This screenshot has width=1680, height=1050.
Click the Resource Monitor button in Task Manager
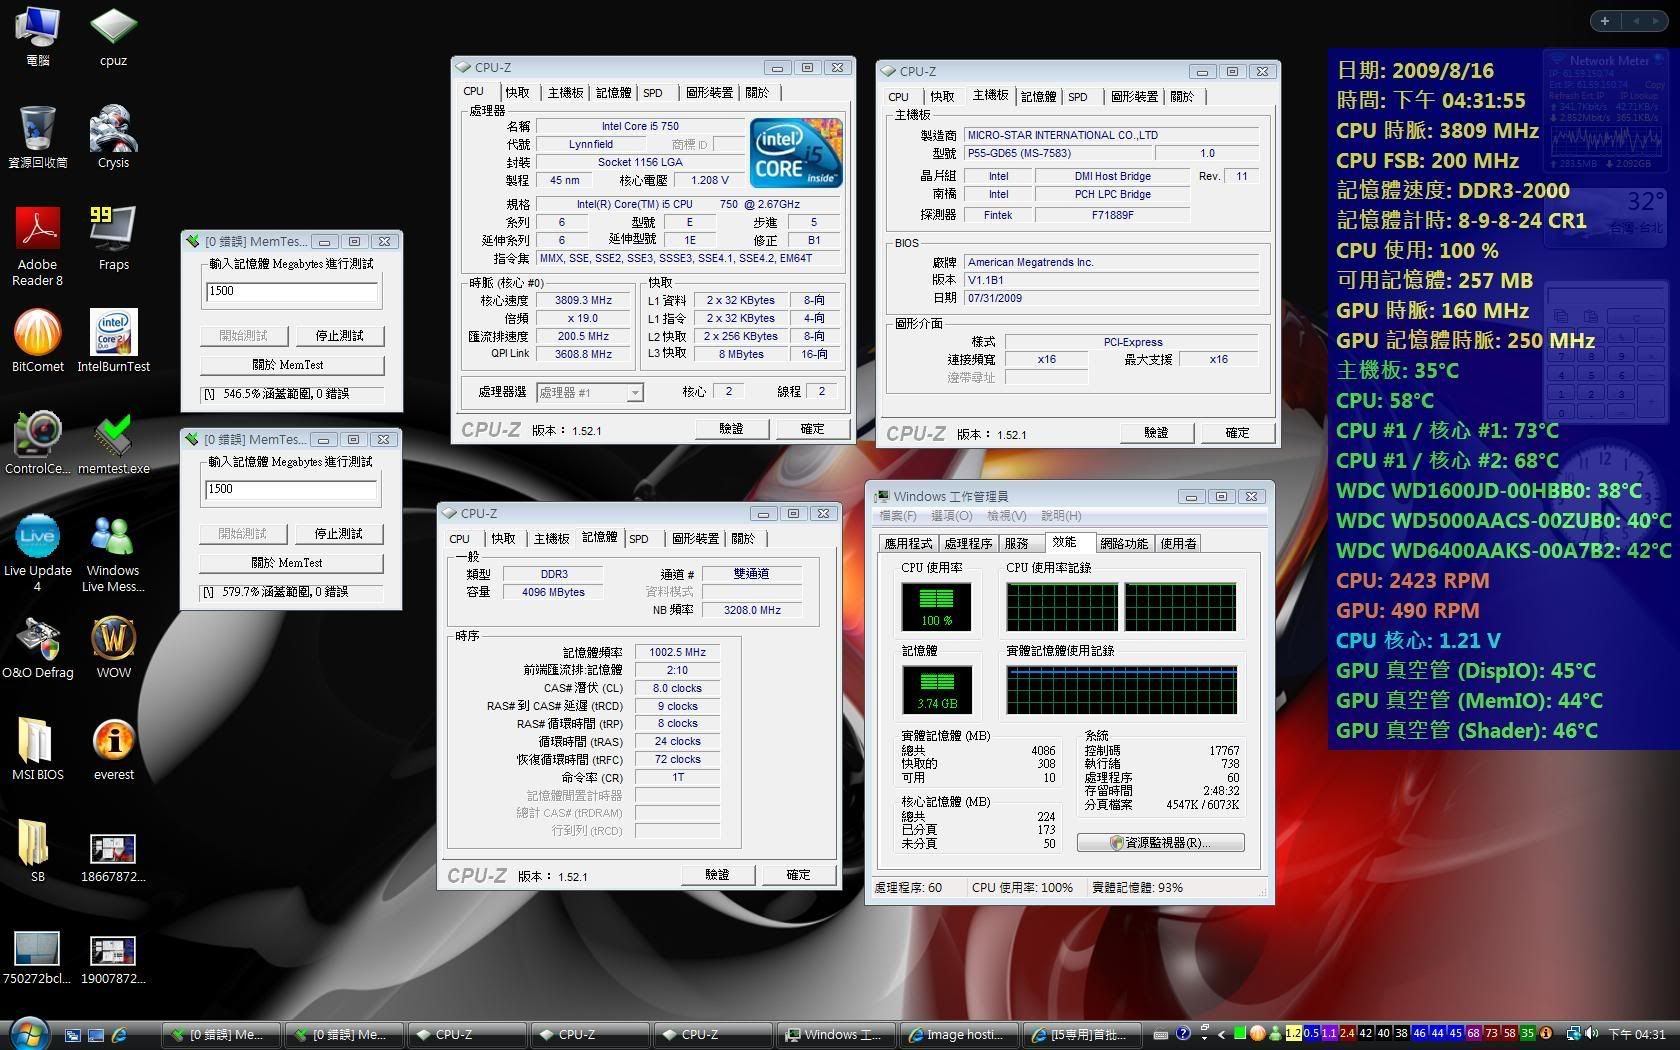point(1160,843)
